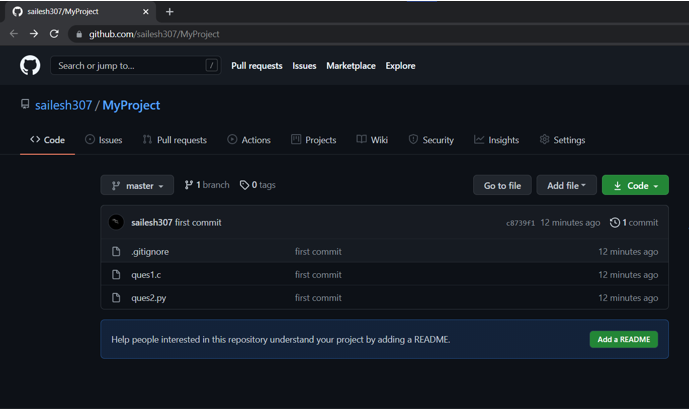This screenshot has height=409, width=689.
Task: Click the Go to file button
Action: coord(502,185)
